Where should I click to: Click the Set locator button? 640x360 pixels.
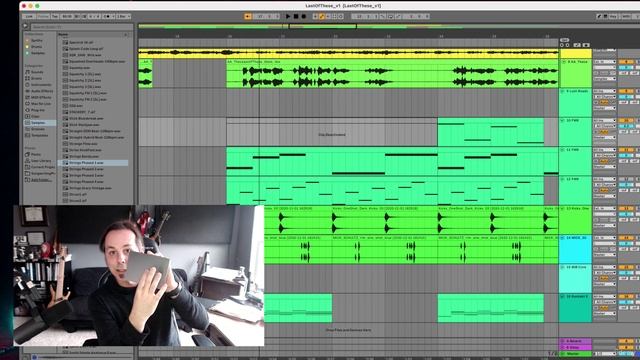565,40
